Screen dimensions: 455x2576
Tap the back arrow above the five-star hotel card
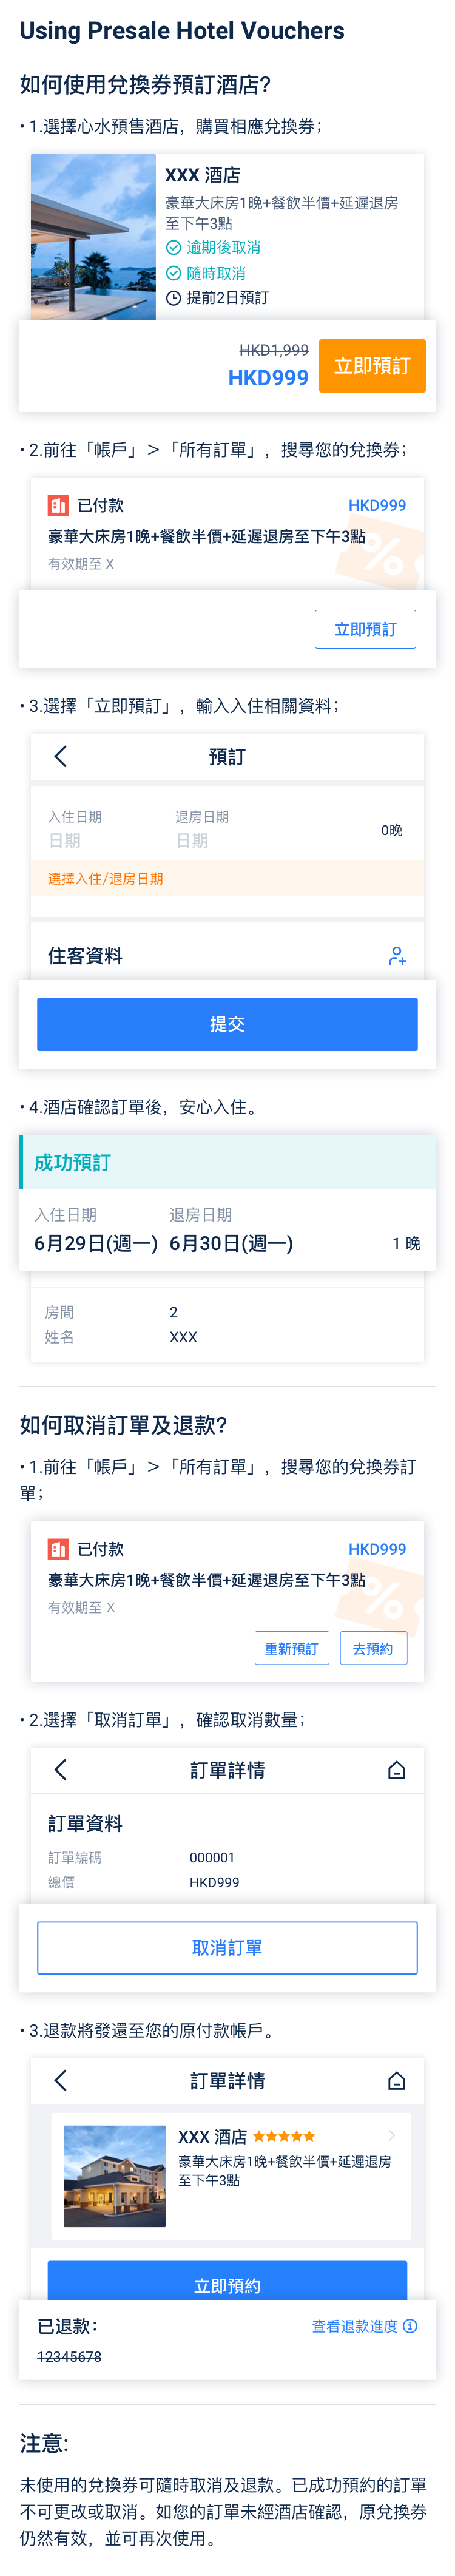coord(60,2081)
